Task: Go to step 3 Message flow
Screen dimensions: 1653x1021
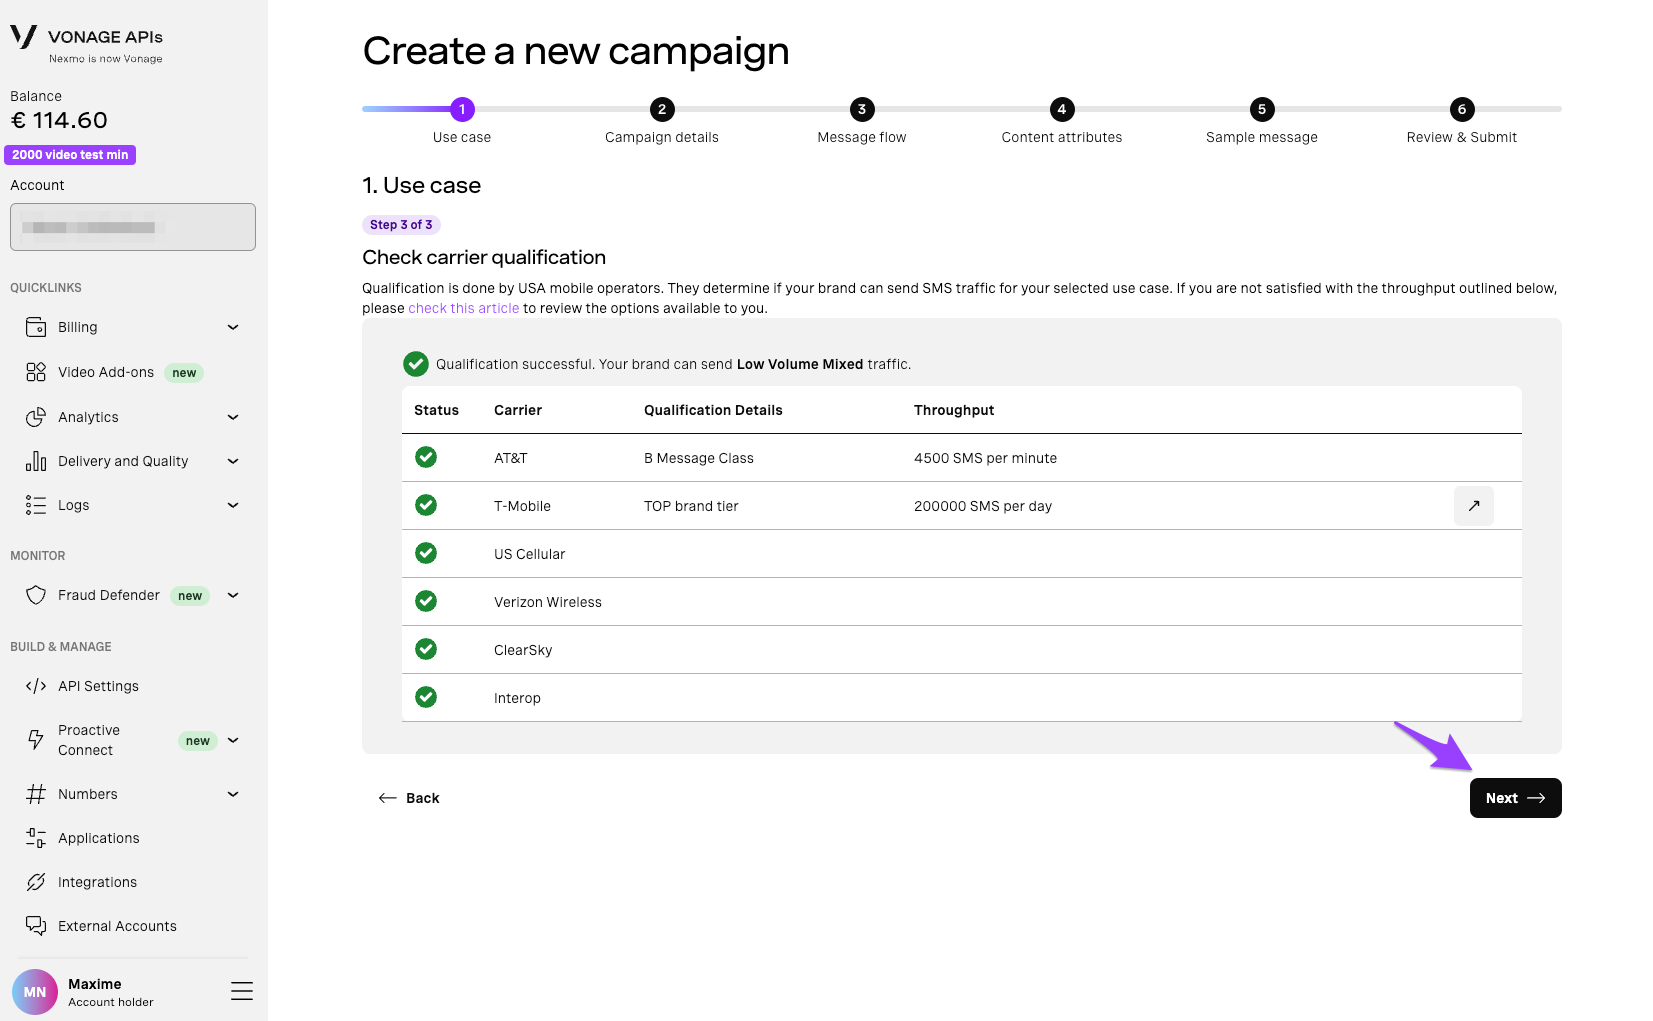Action: pos(862,110)
